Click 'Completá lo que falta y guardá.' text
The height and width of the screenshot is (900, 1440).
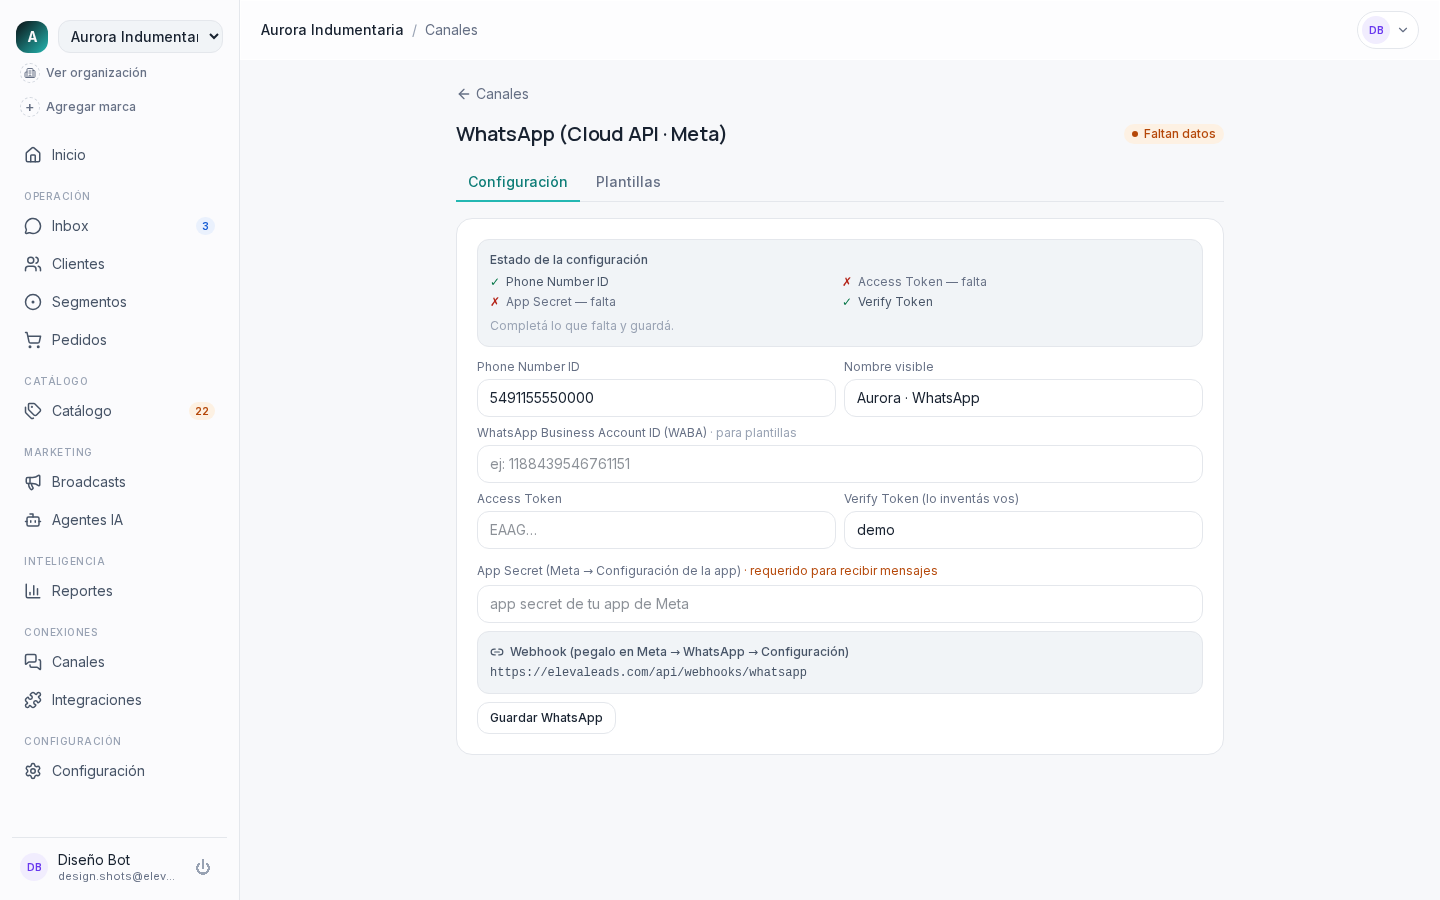point(582,326)
